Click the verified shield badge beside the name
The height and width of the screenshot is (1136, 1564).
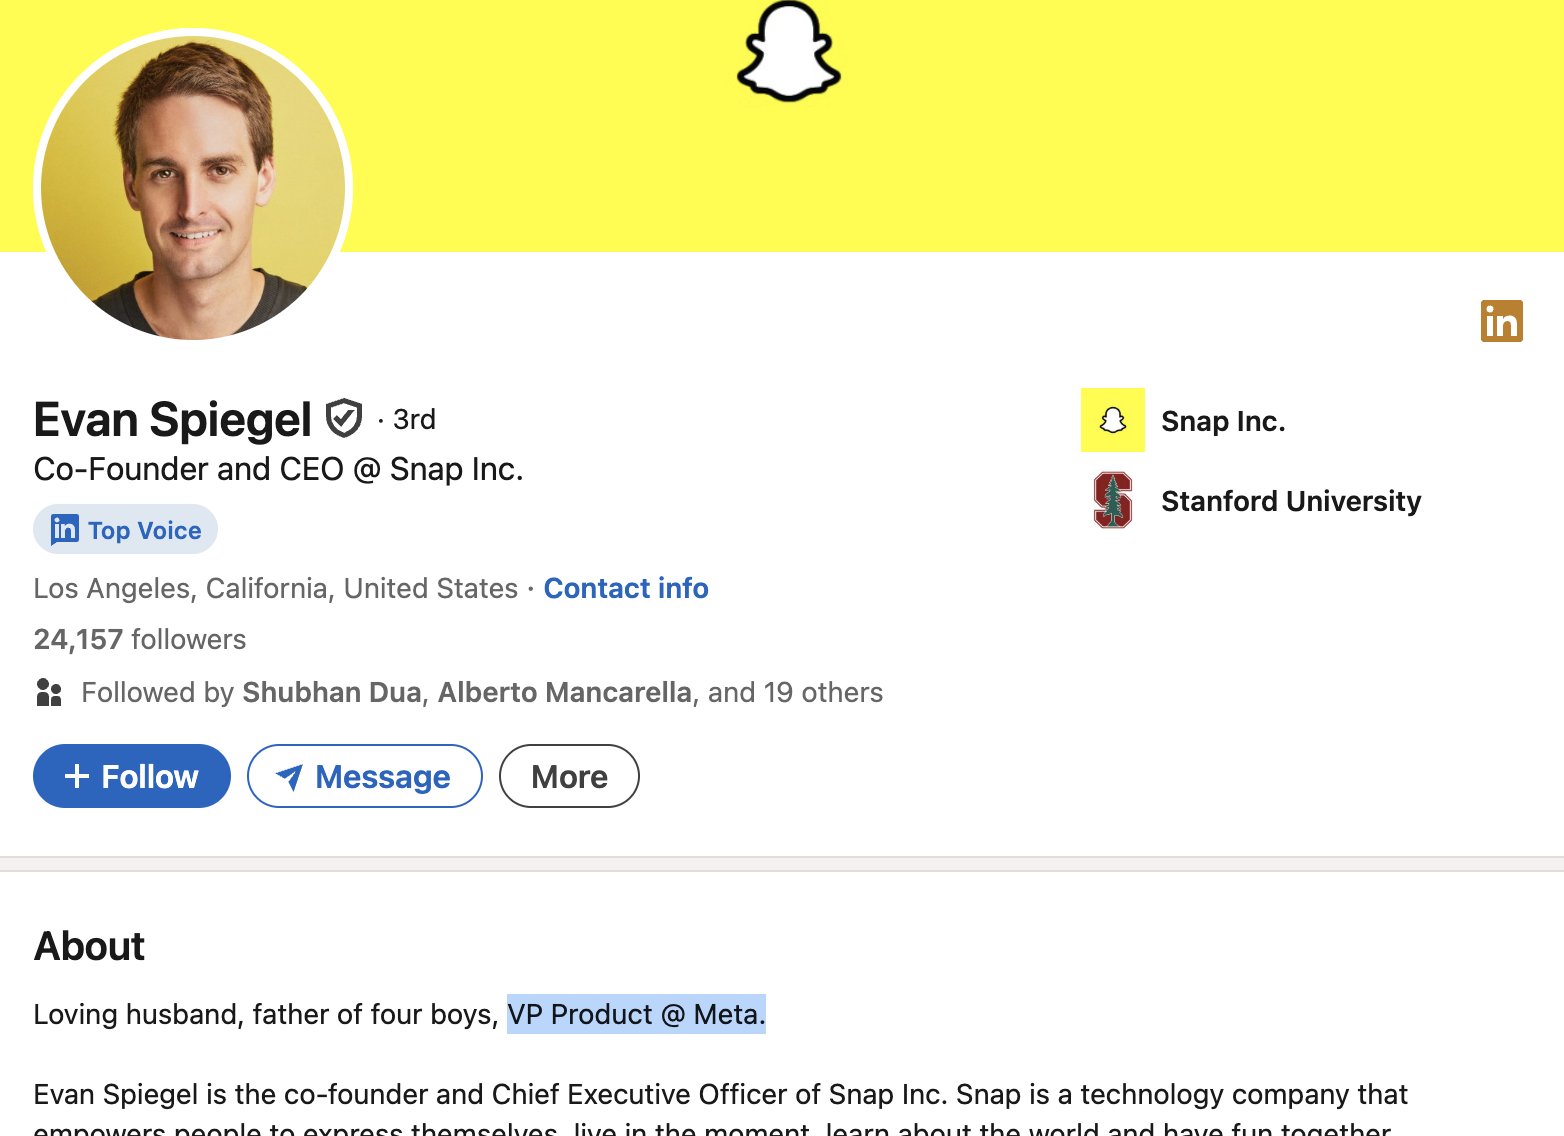(x=344, y=418)
